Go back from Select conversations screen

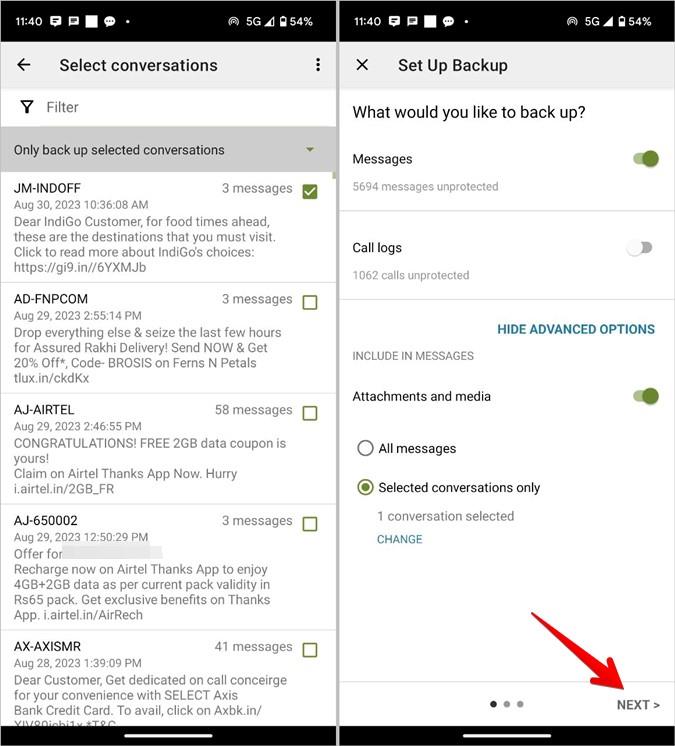tap(24, 65)
